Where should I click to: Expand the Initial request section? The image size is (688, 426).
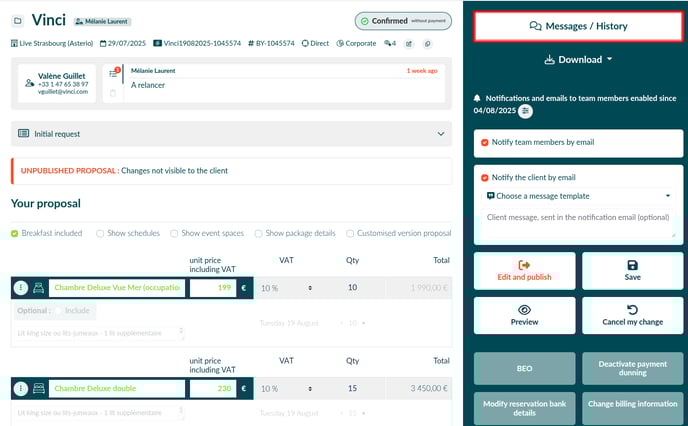(x=441, y=133)
